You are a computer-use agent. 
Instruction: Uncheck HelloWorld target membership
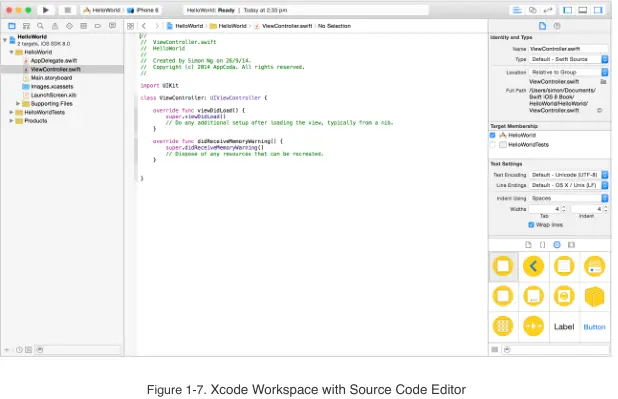(x=492, y=135)
